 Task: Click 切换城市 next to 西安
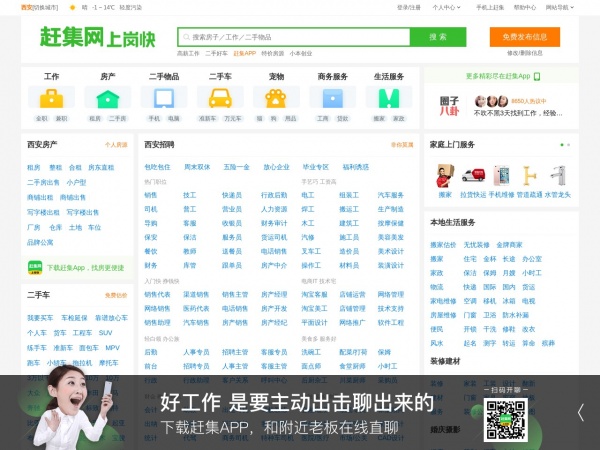(46, 7)
